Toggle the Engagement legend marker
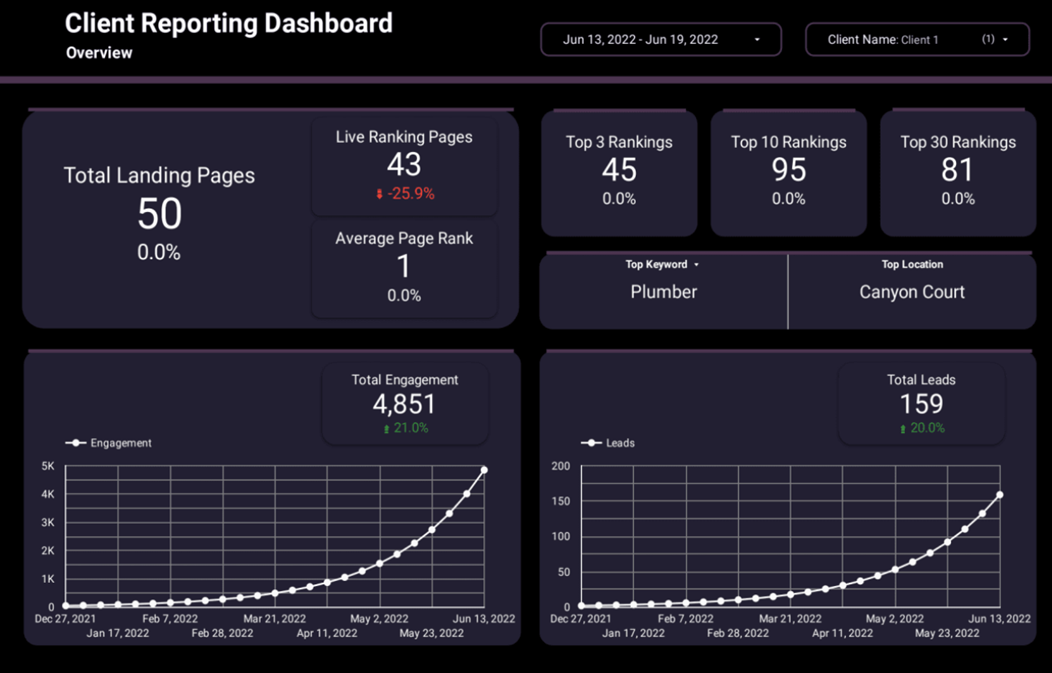The height and width of the screenshot is (673, 1052). point(76,443)
